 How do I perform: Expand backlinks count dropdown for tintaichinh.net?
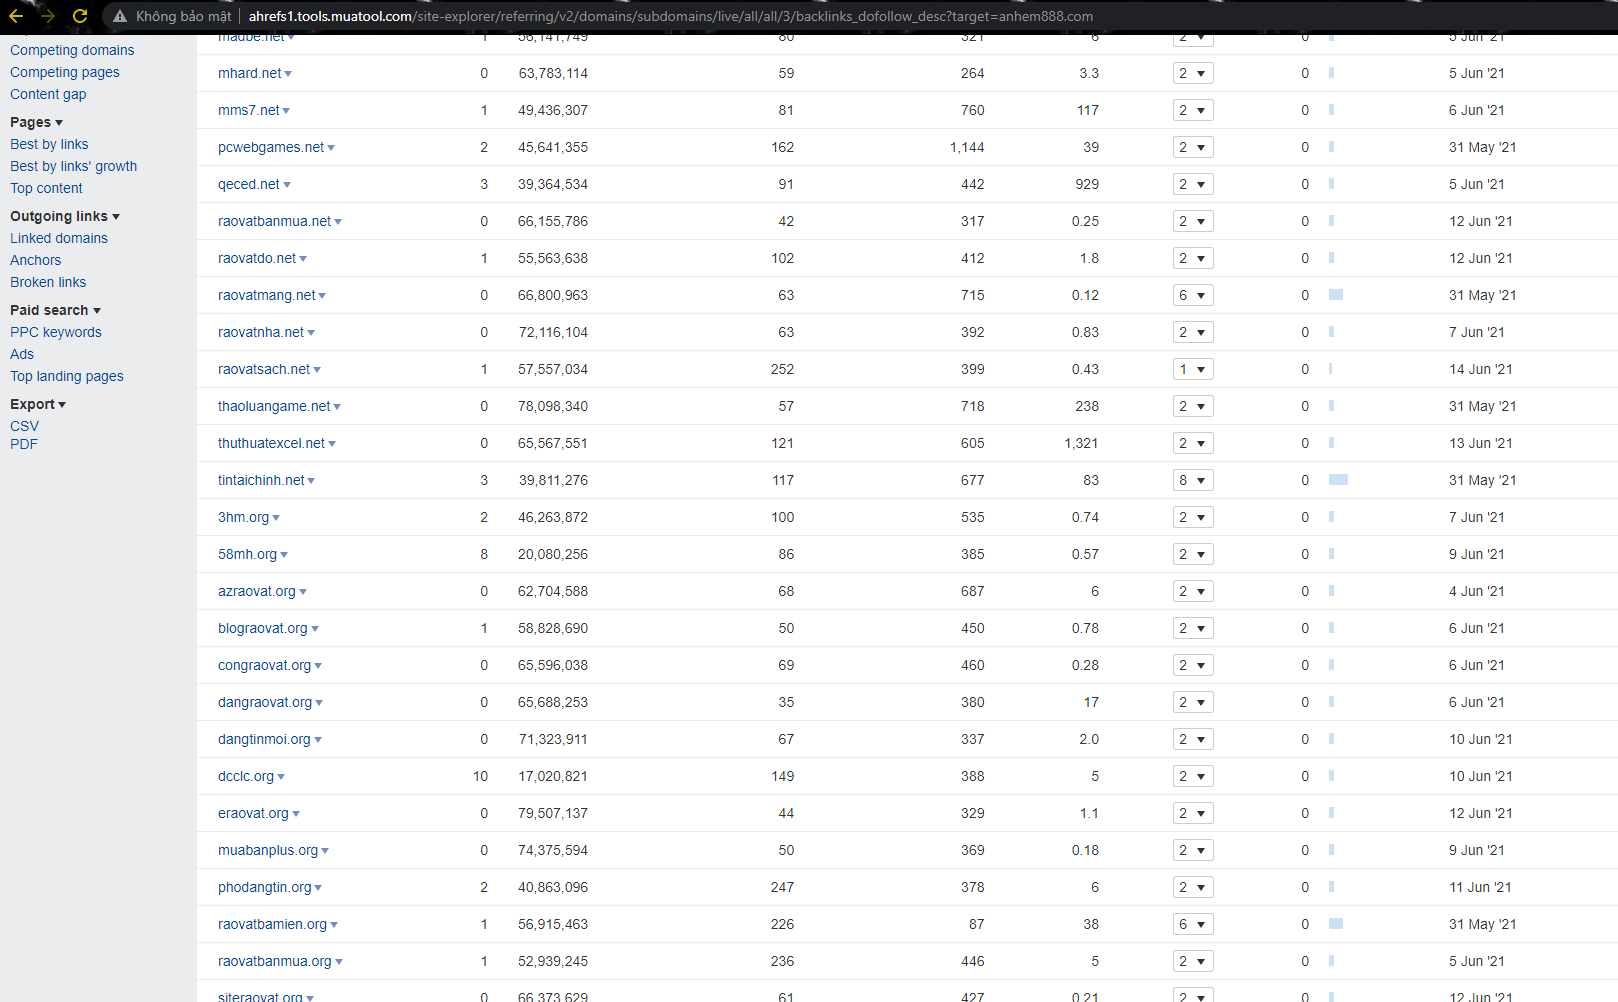pyautogui.click(x=1193, y=480)
